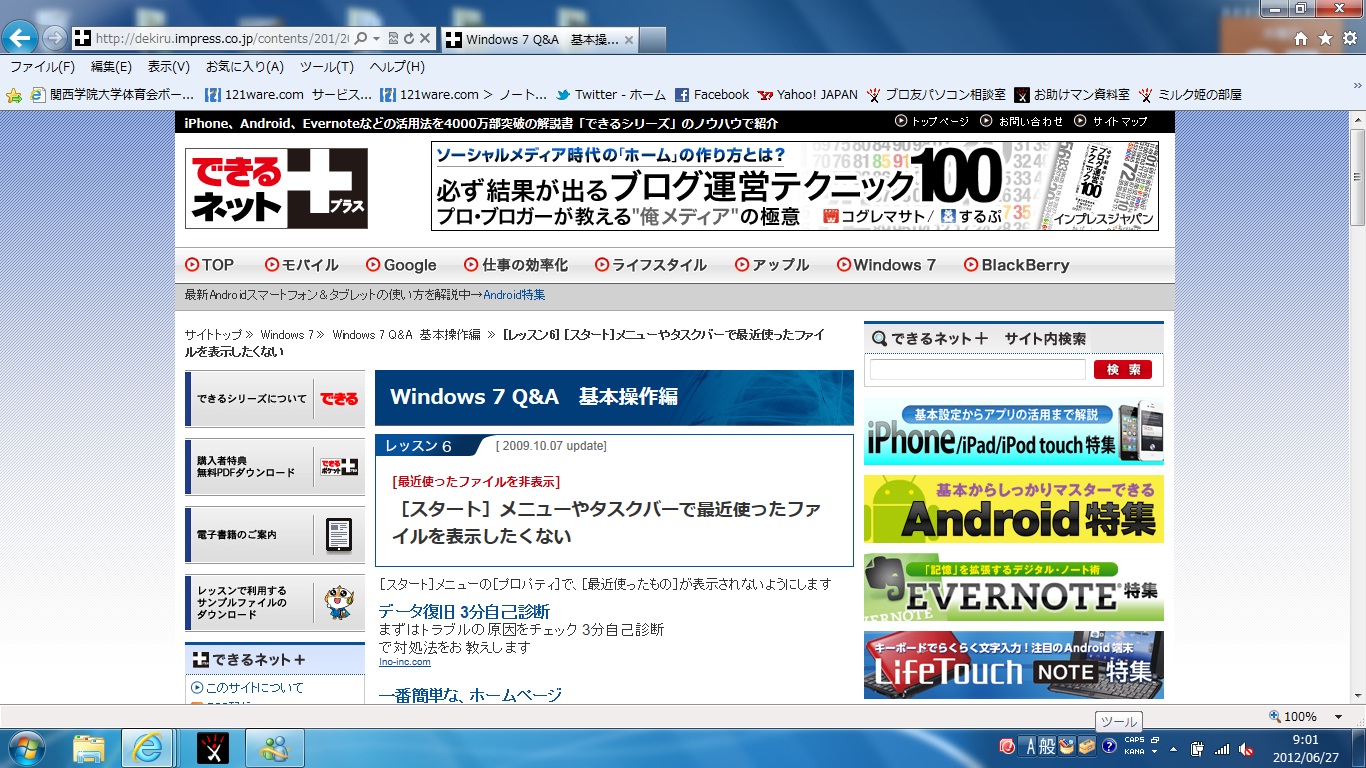Click the search magnifier in address bar

(361, 39)
